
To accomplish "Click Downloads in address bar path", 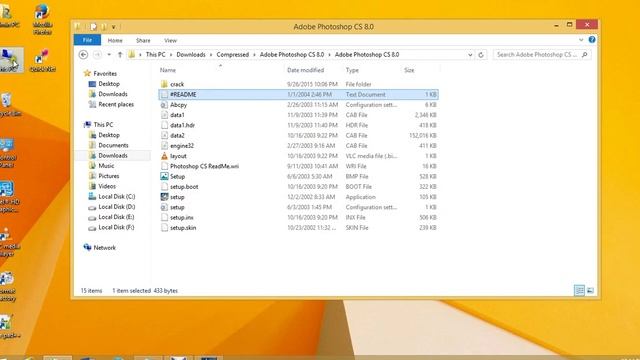I will 191,55.
